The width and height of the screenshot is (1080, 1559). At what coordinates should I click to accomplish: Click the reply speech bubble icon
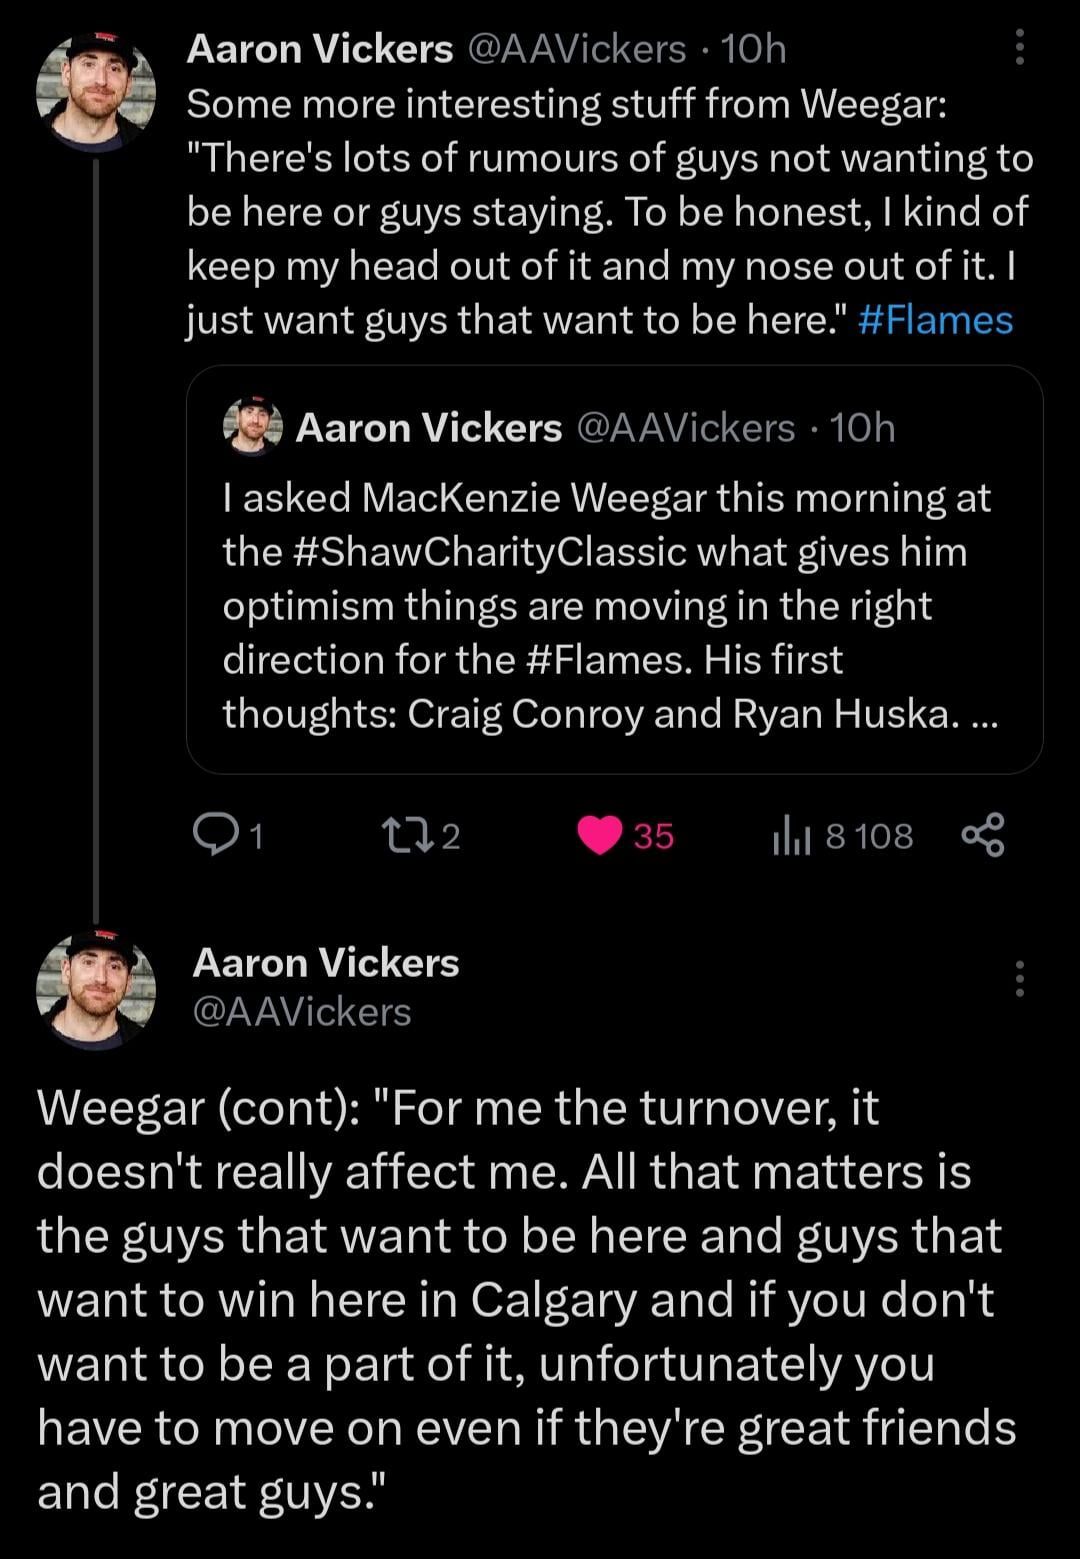[211, 835]
